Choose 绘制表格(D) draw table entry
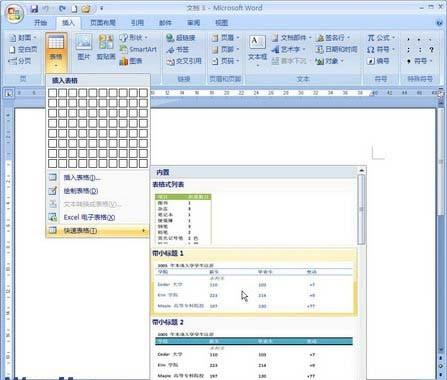 coord(97,191)
